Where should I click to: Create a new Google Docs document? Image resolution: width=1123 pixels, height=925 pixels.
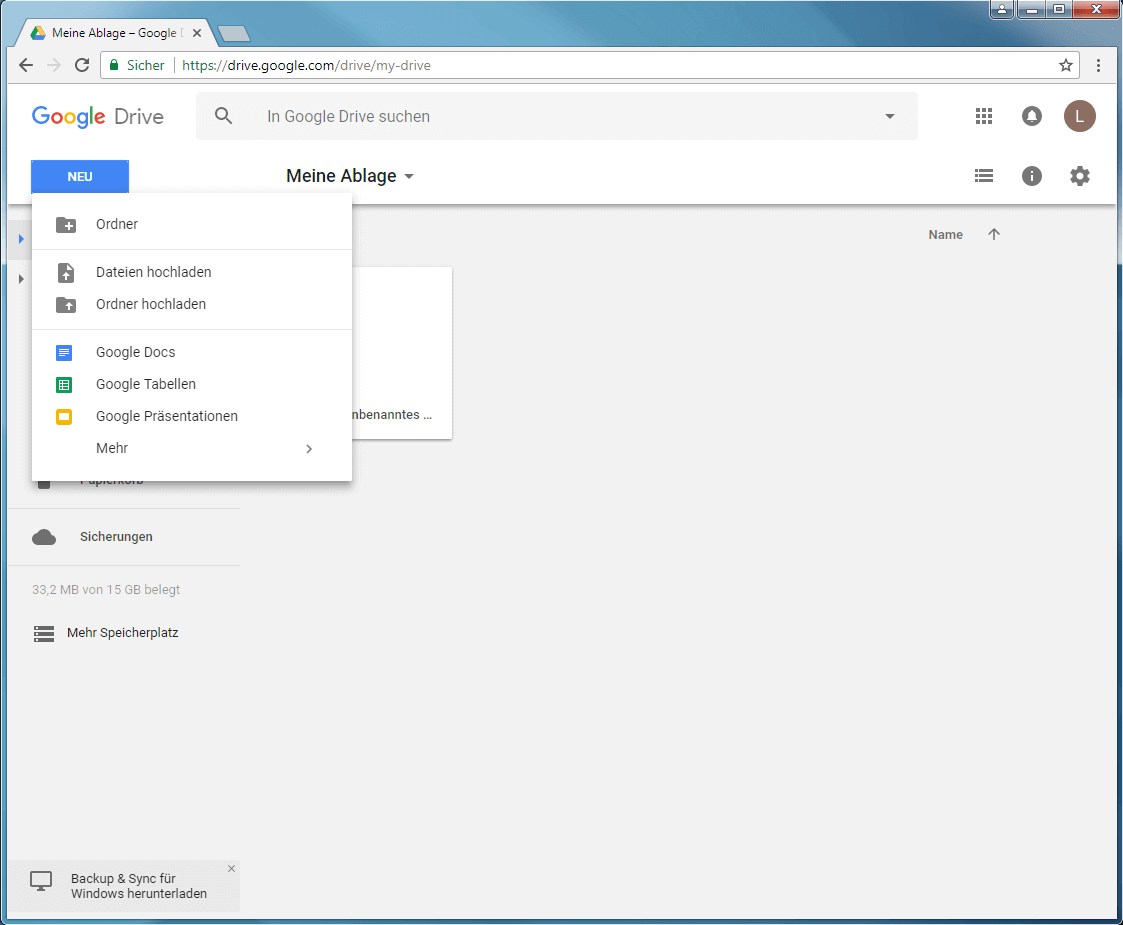pos(192,352)
